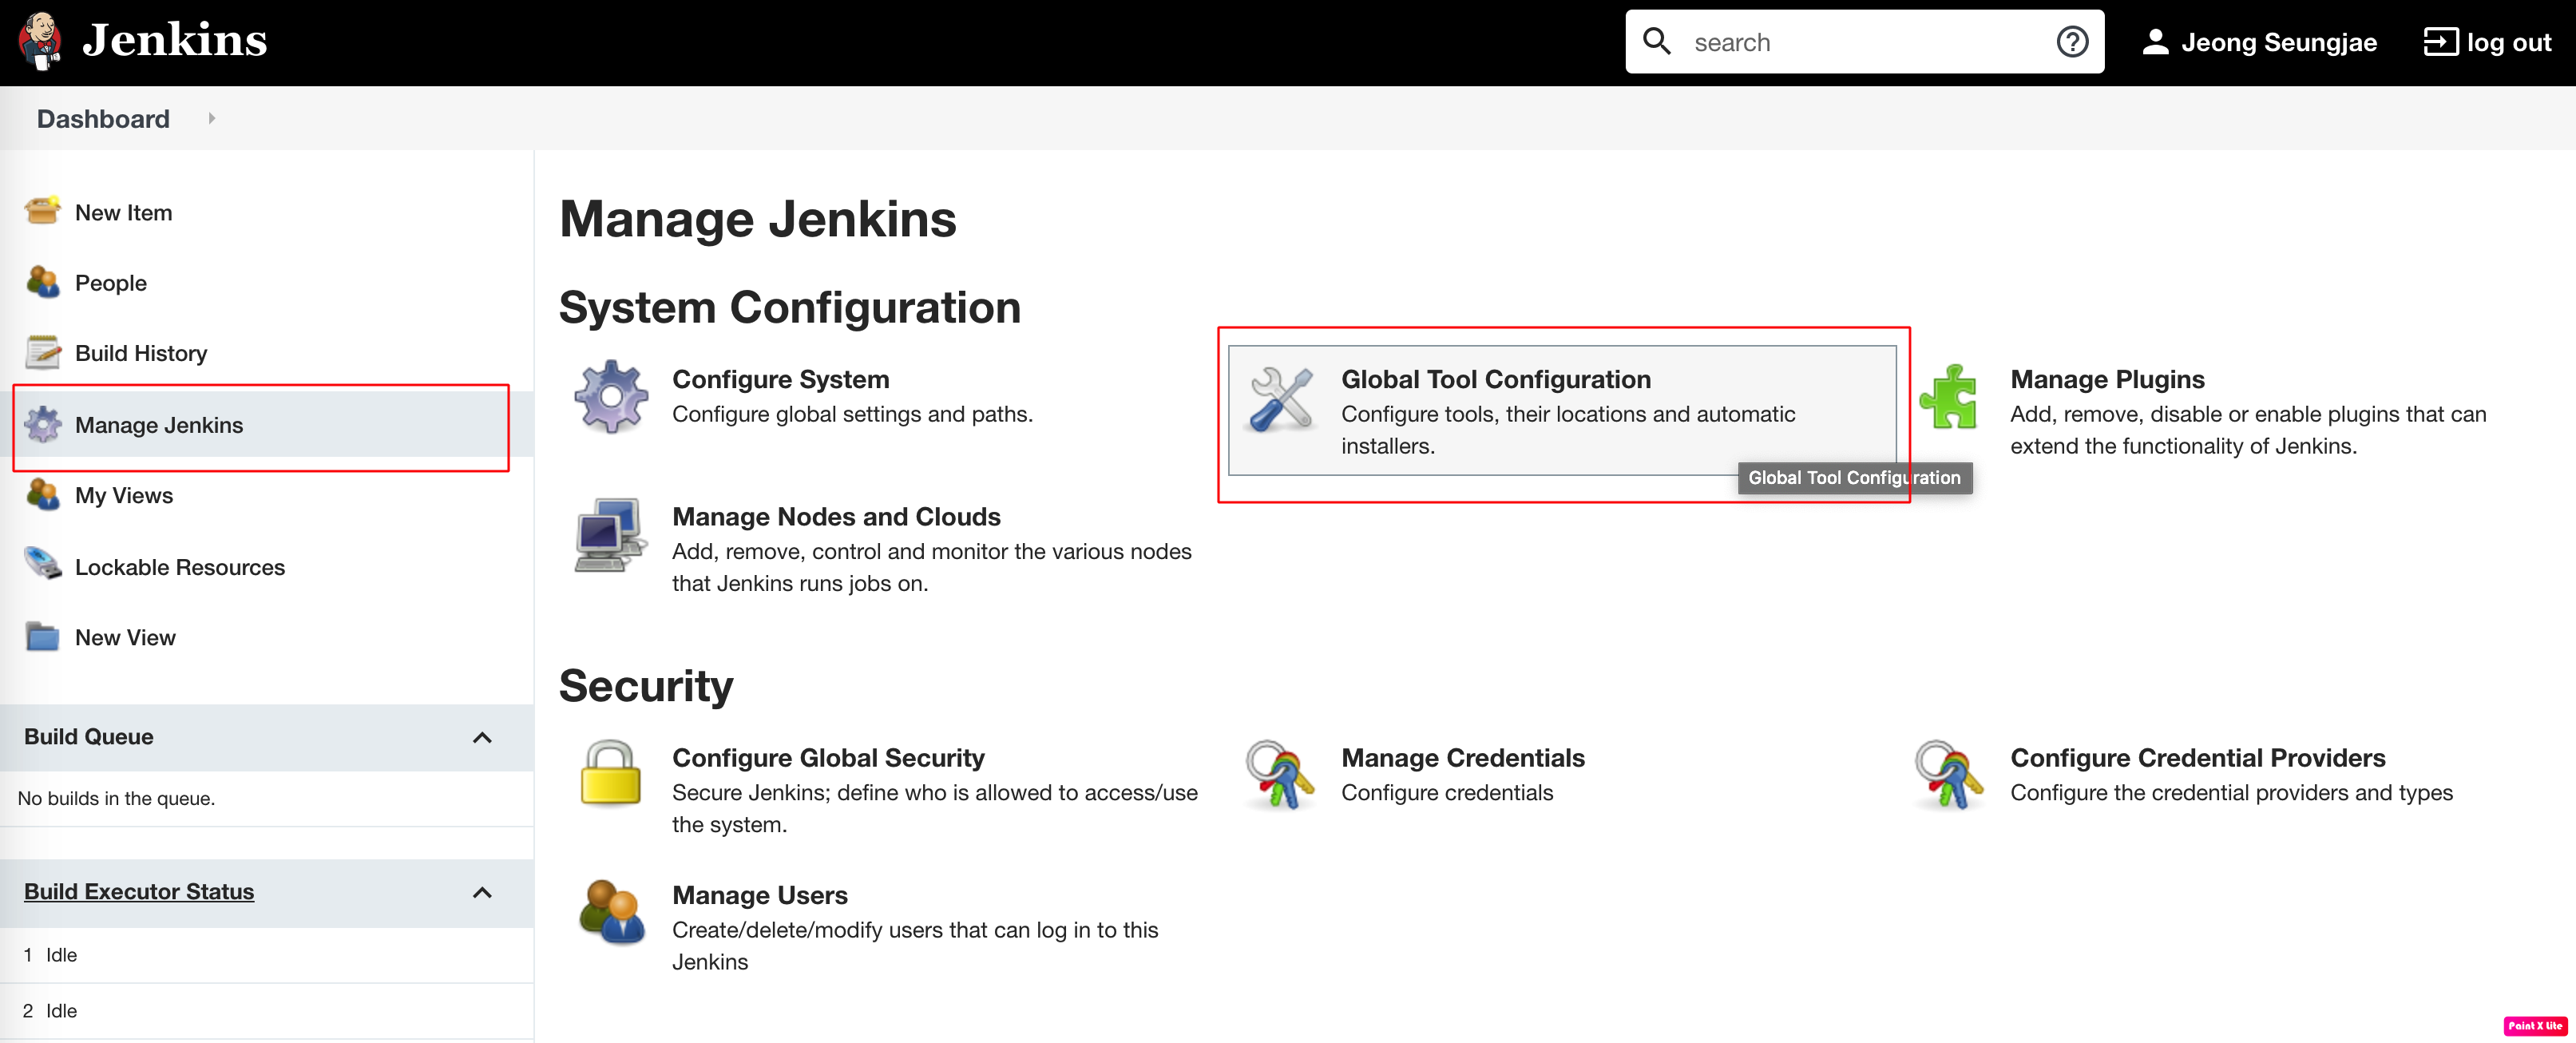Click the People link in sidebar
Image resolution: width=2576 pixels, height=1043 pixels.
click(110, 283)
